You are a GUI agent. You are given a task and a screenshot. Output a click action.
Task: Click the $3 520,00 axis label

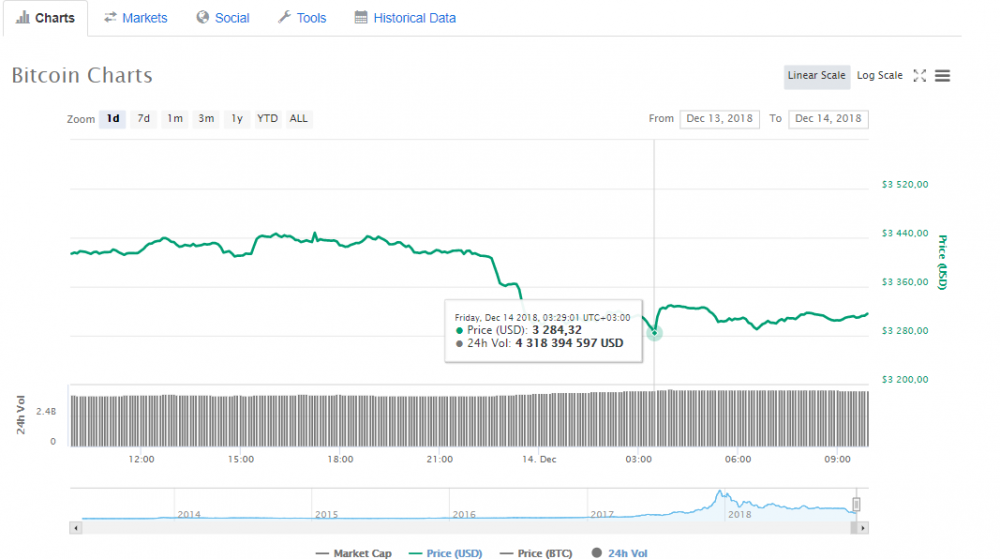click(x=905, y=184)
